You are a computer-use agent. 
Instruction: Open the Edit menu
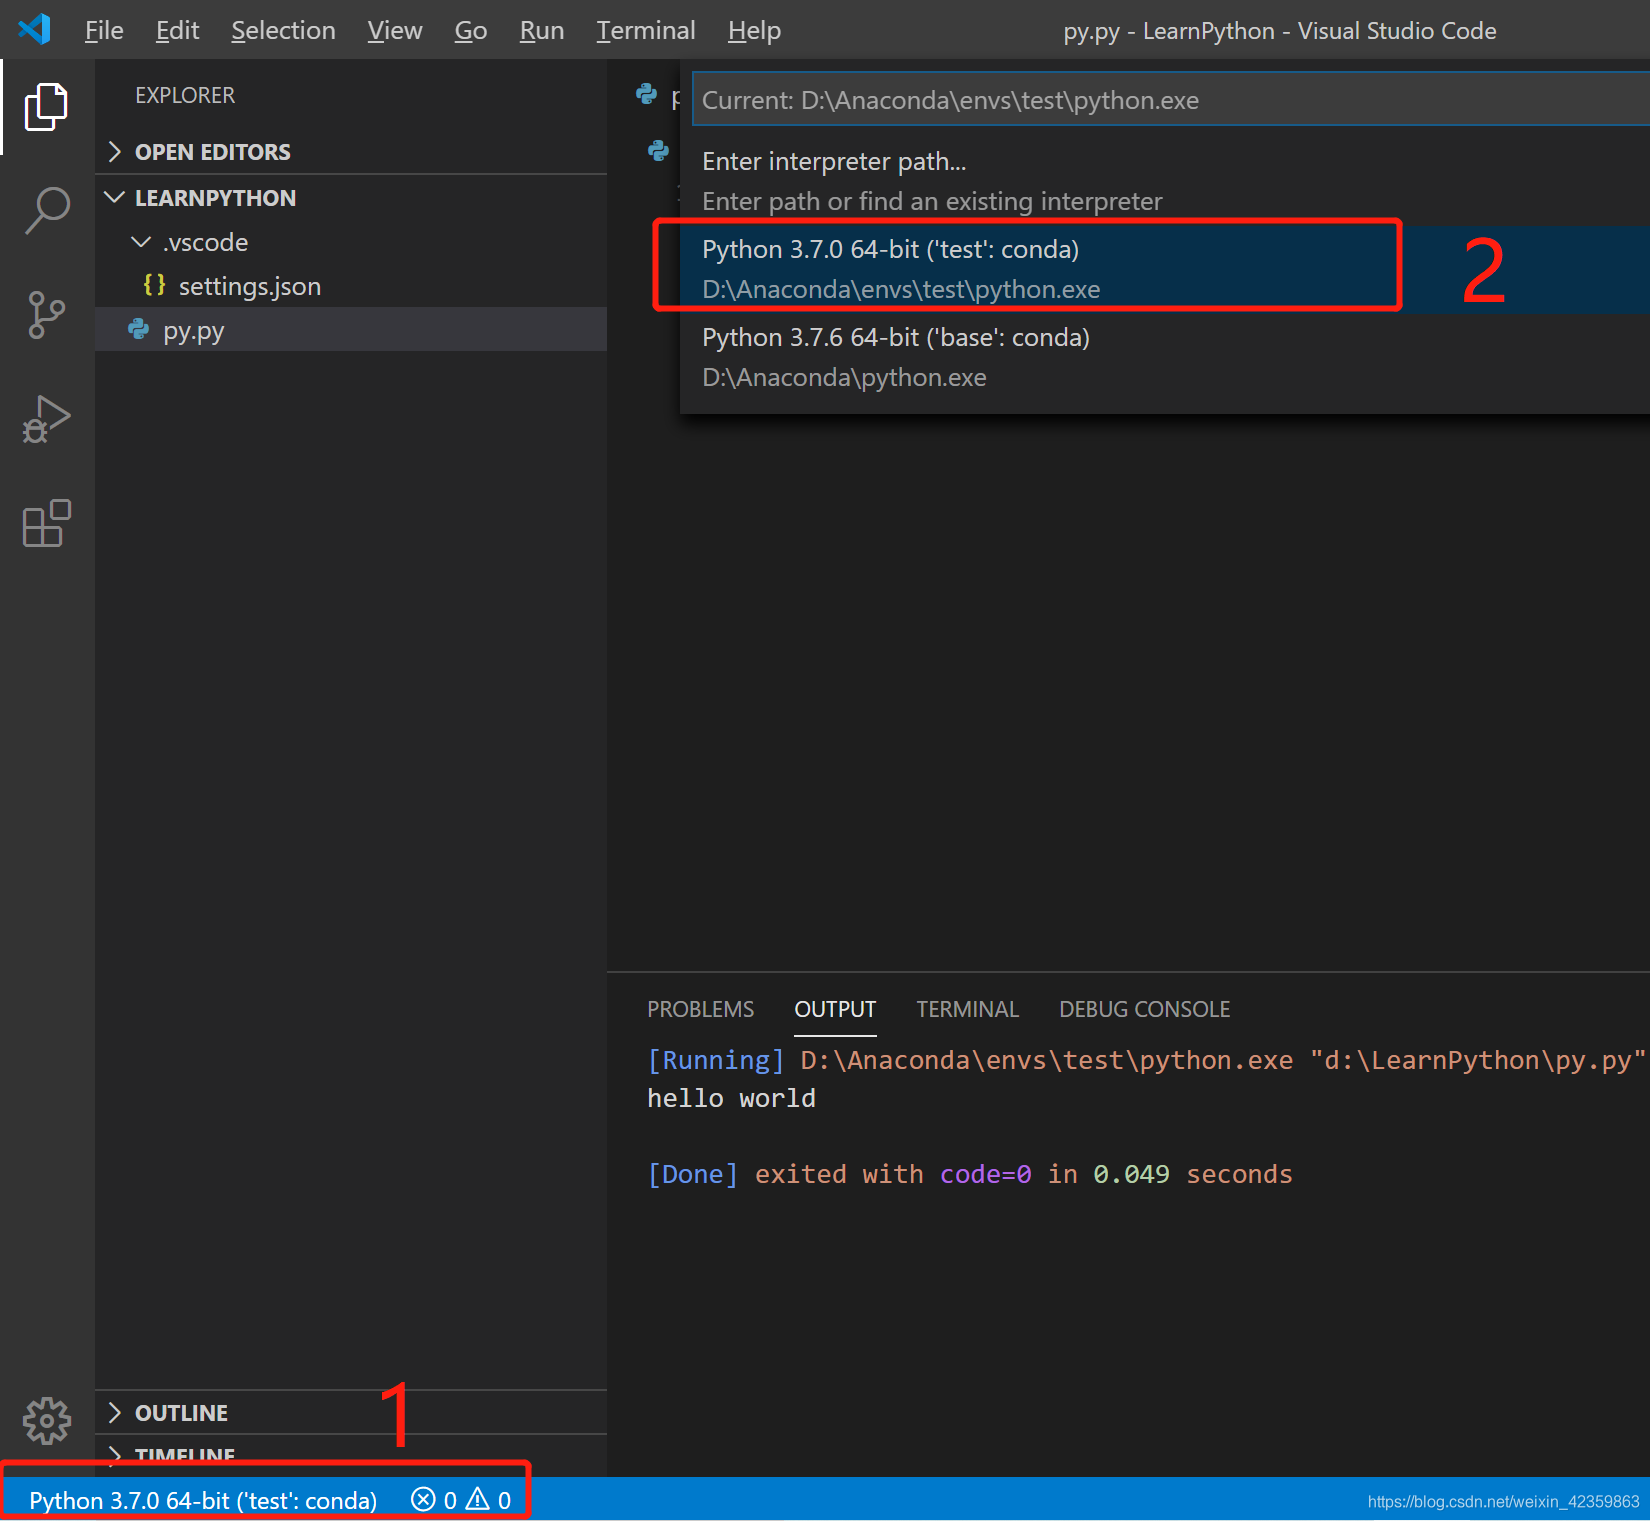tap(177, 30)
